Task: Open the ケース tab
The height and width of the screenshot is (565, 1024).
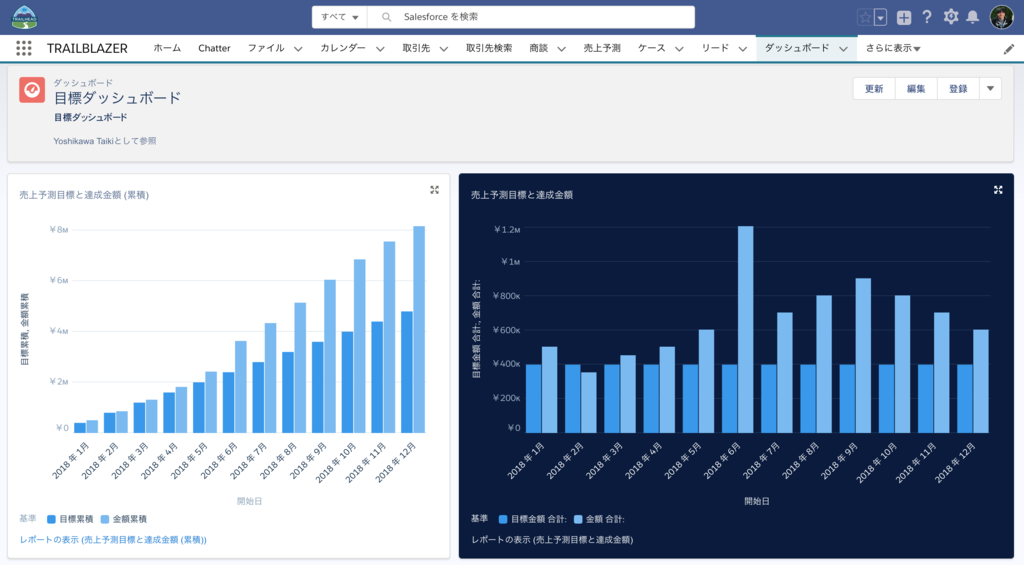Action: pyautogui.click(x=652, y=48)
